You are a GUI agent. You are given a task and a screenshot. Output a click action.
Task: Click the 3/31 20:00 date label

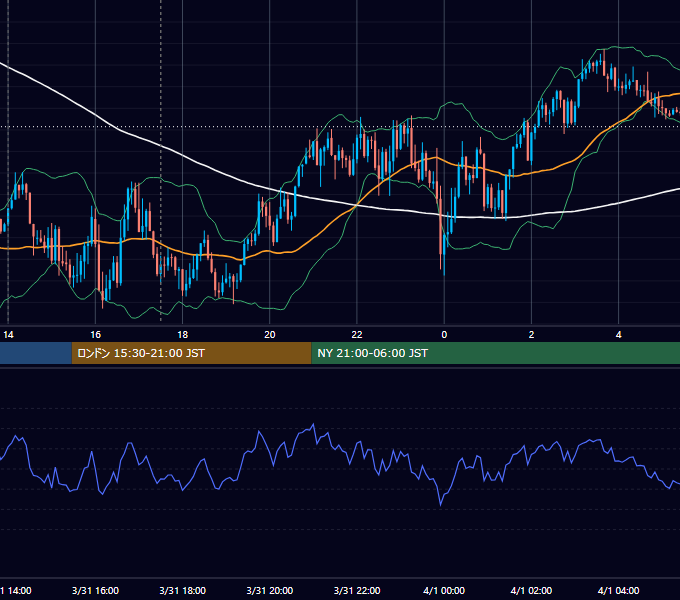click(270, 590)
